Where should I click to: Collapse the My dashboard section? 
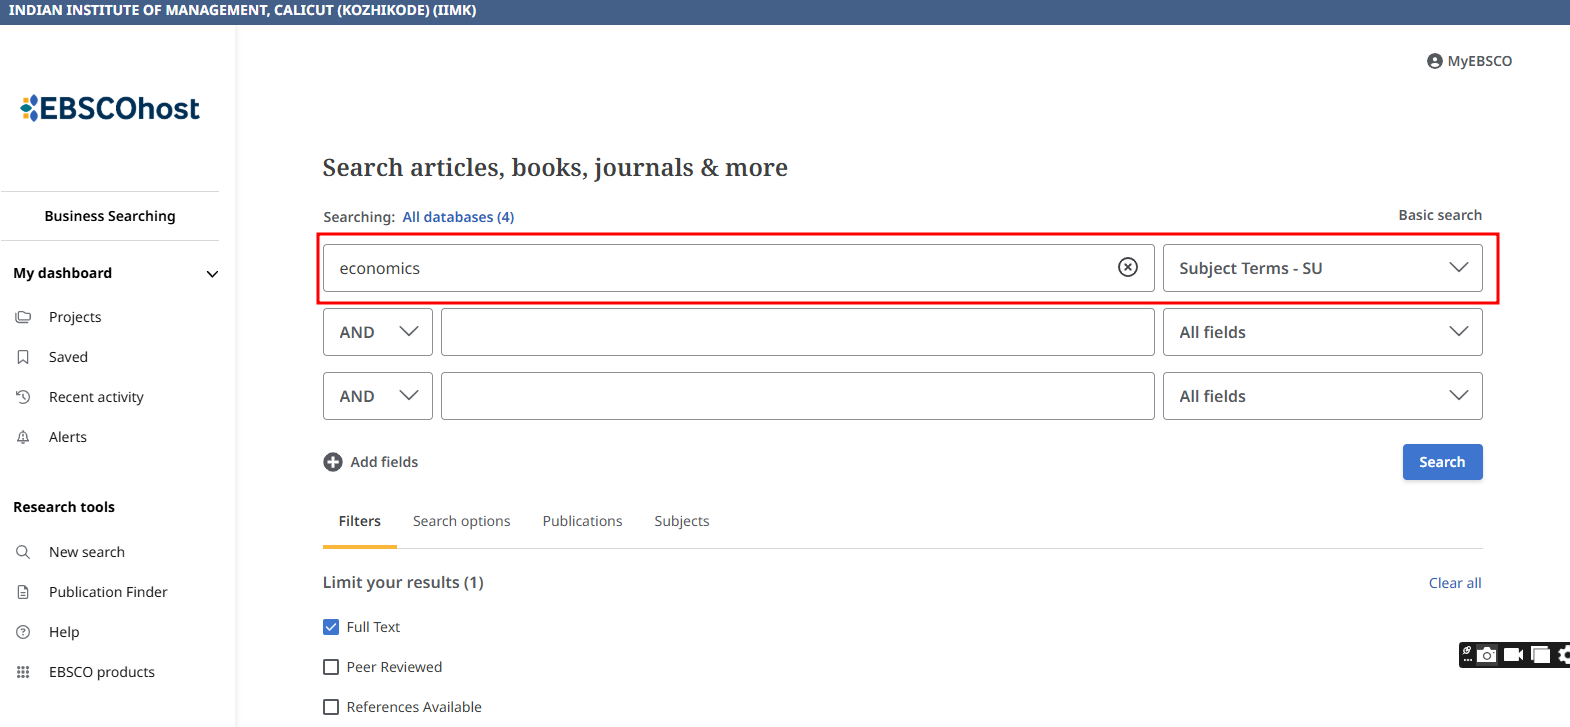tap(212, 274)
